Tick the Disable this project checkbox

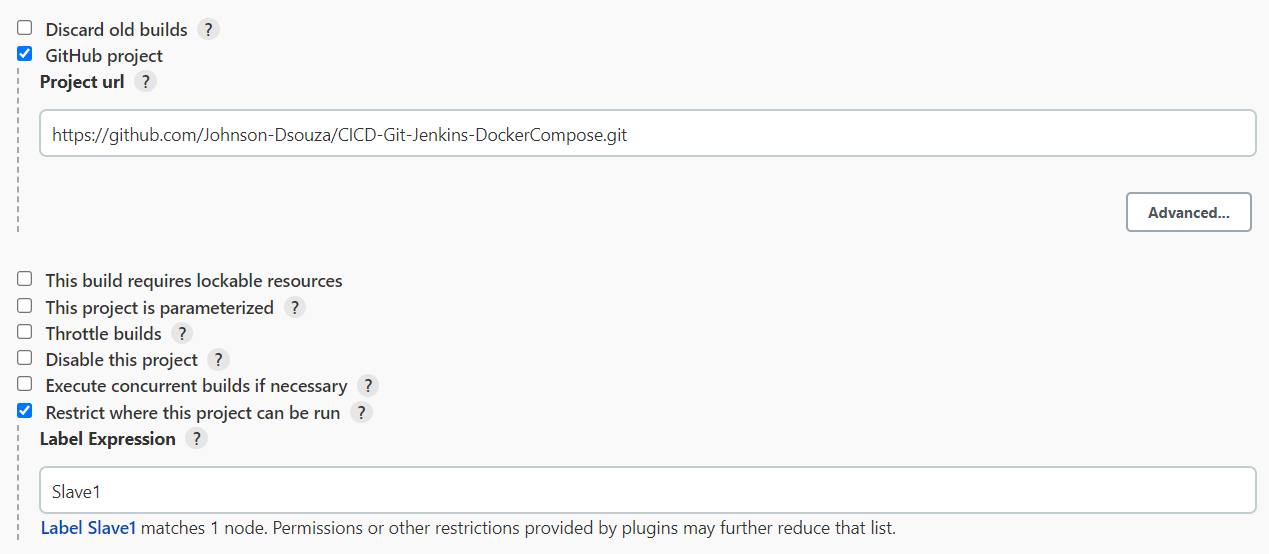coord(25,358)
